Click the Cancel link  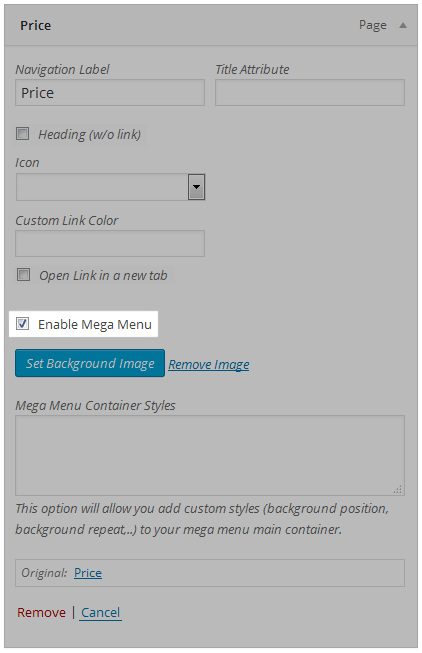click(100, 612)
